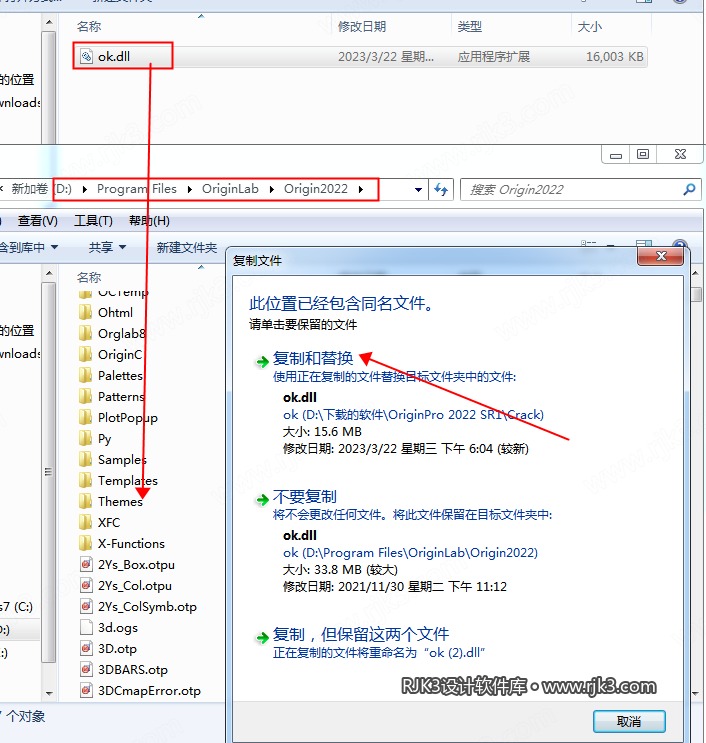Open the X-Functions folder icon
This screenshot has width=706, height=743.
point(86,544)
